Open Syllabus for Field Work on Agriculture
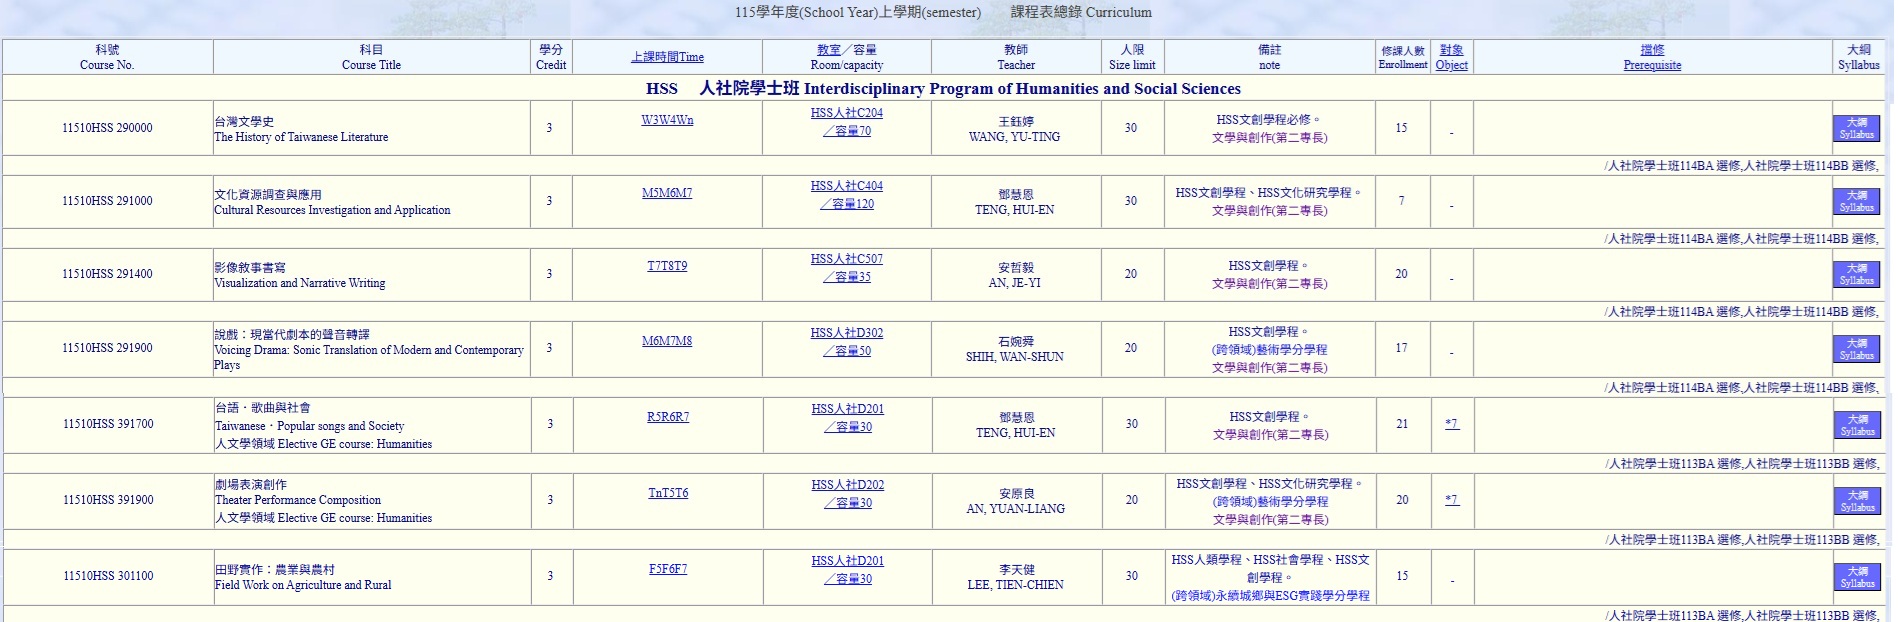1898x622 pixels. 1857,577
